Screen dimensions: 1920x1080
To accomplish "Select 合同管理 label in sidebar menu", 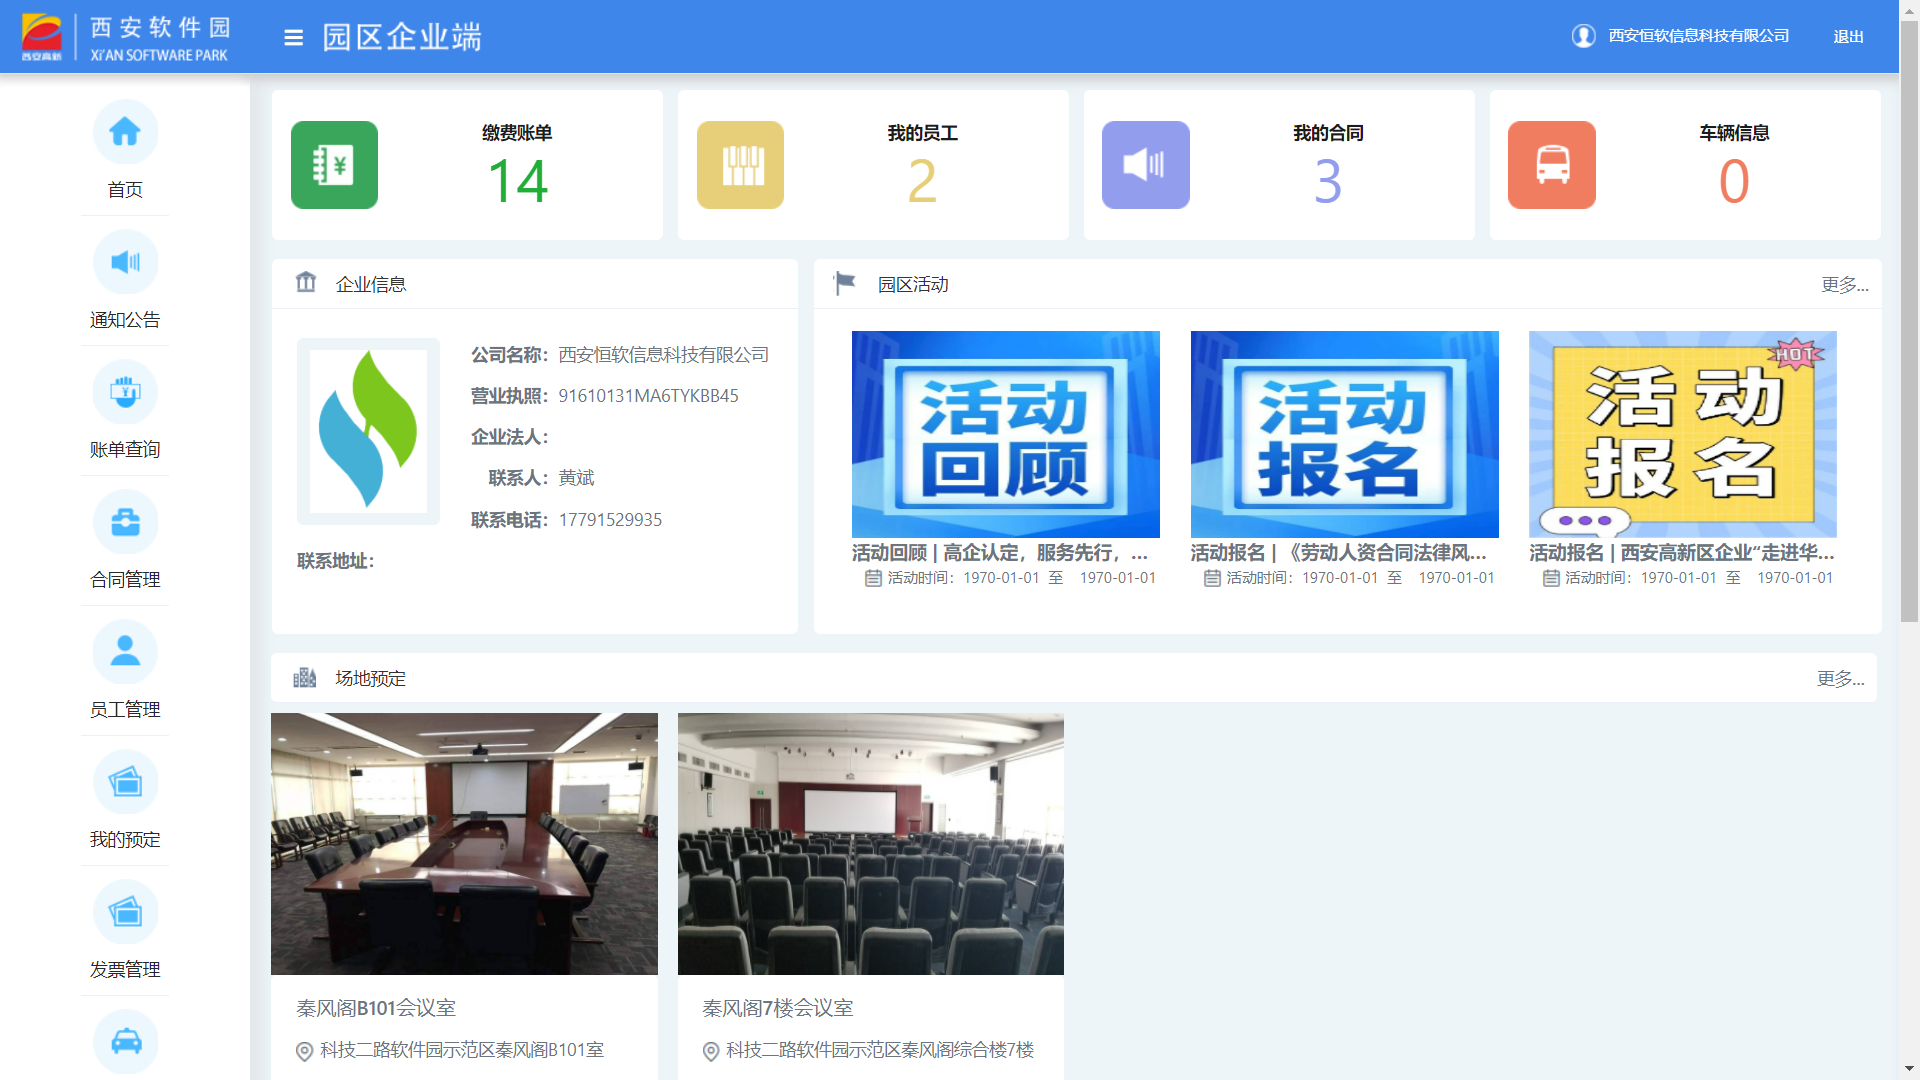I will 125,580.
